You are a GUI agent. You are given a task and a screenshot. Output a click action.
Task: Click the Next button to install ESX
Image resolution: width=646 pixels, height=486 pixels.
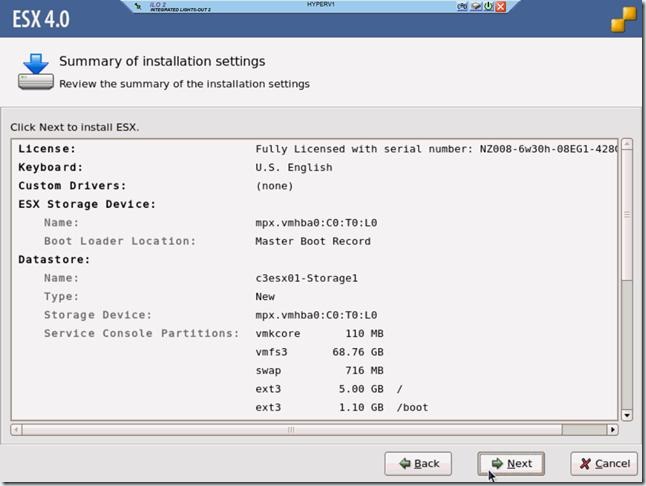coord(511,464)
